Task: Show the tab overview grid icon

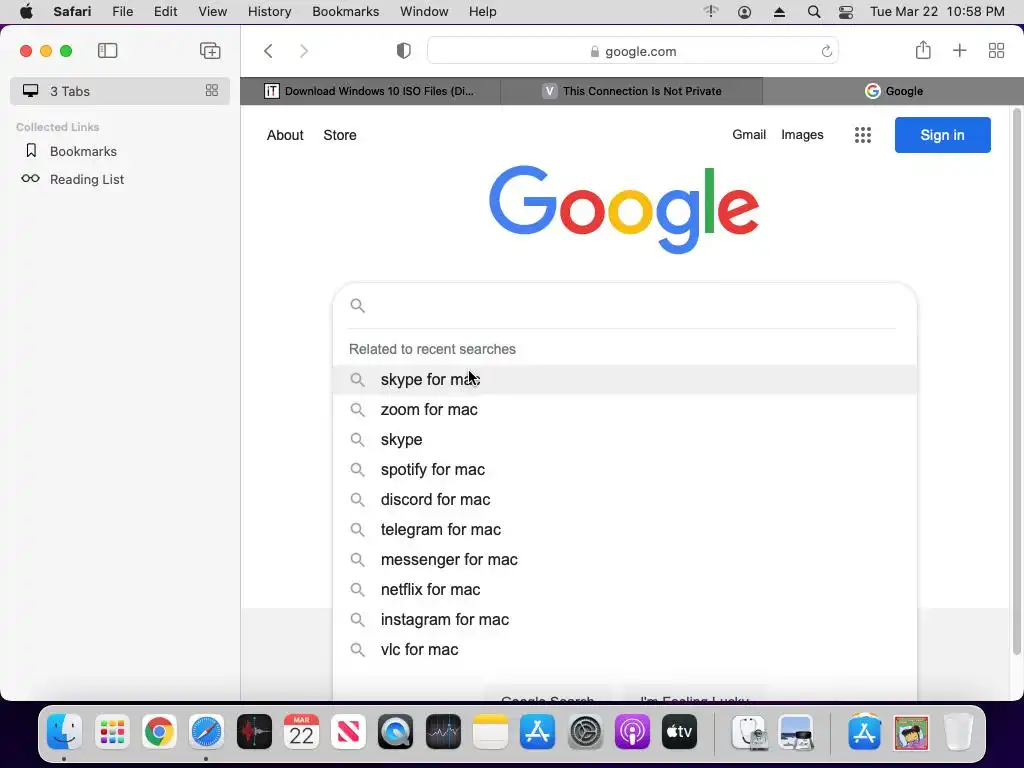Action: pos(996,50)
